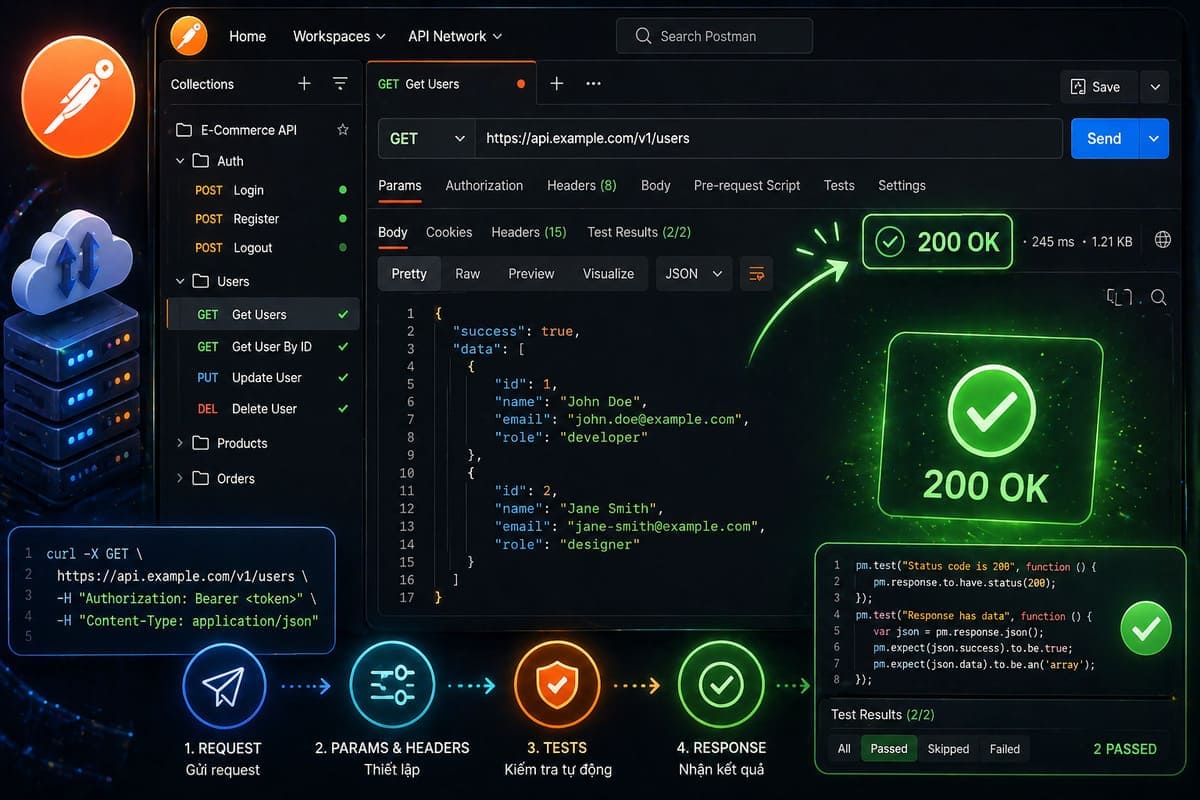Click the E-Commerce API folder icon
1200x800 pixels.
coord(183,130)
